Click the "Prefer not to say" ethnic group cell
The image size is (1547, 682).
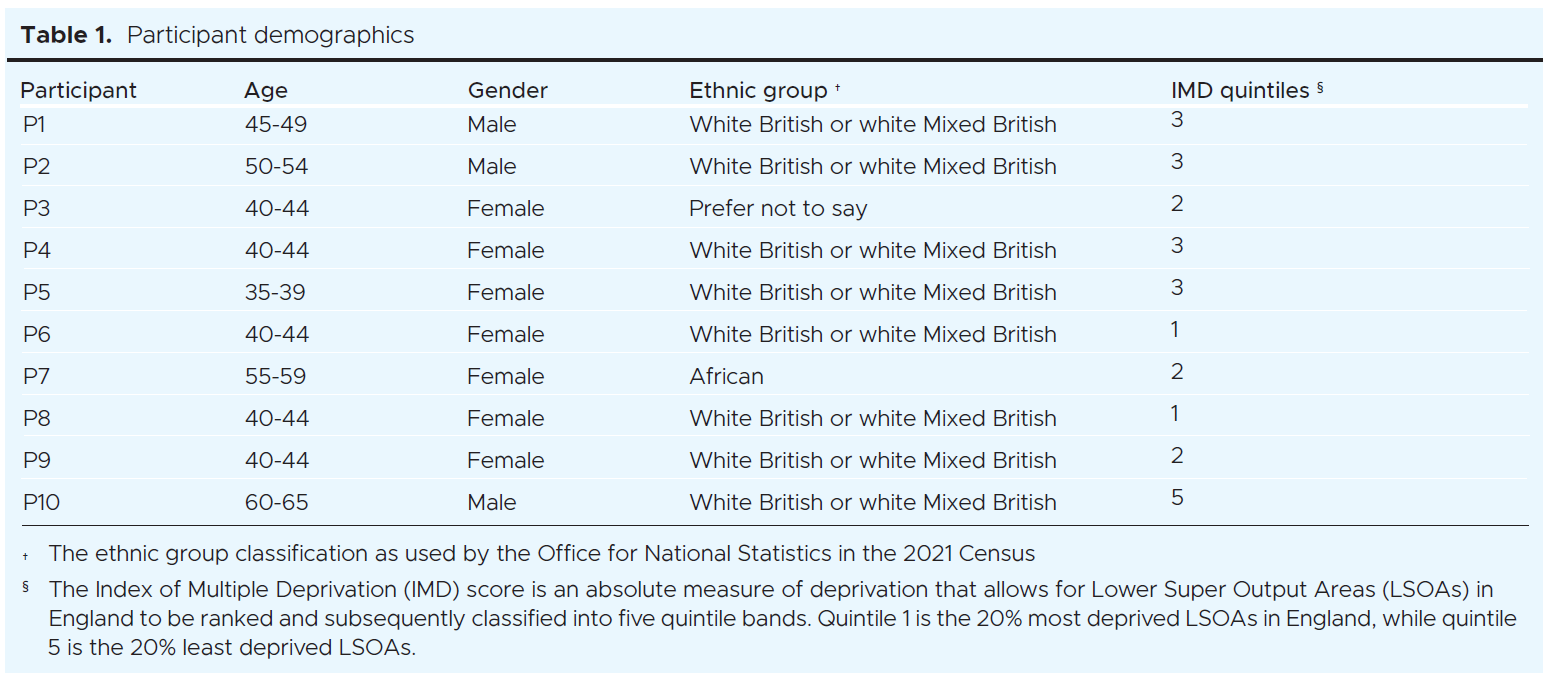778,209
